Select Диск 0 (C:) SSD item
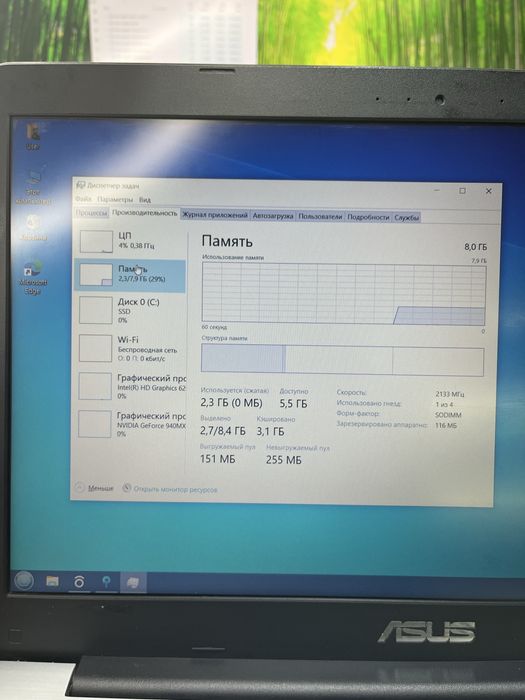Viewport: 525px width, 700px height. click(130, 310)
